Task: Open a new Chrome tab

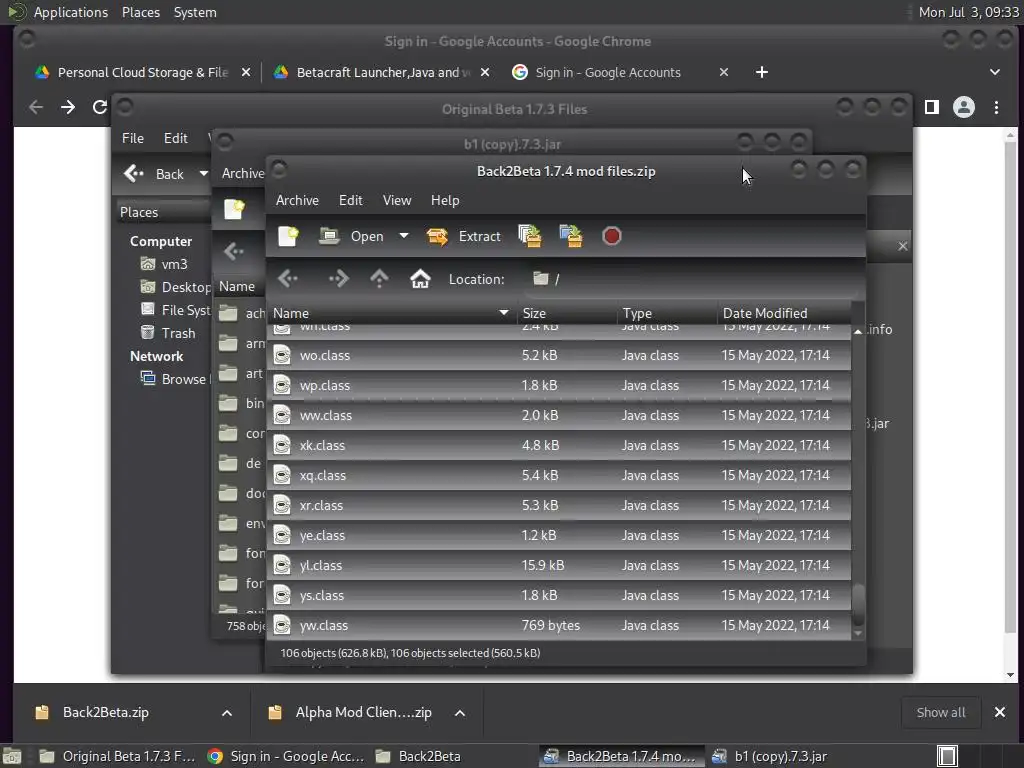Action: point(761,72)
